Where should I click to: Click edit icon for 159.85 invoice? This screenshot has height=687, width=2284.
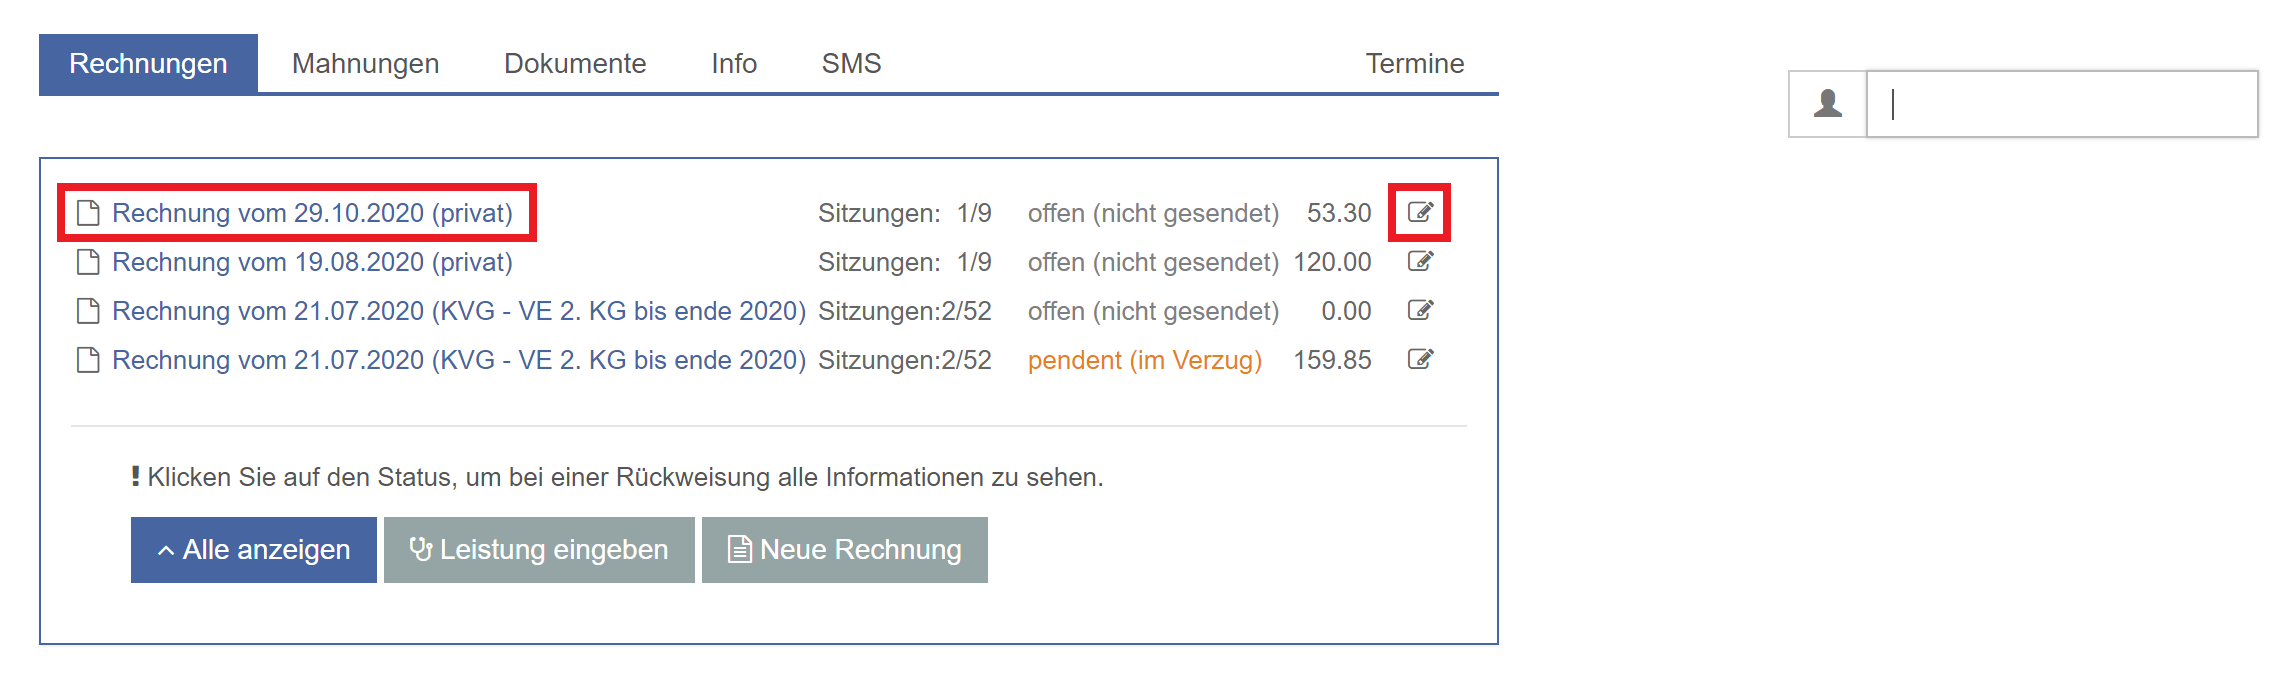[1420, 359]
